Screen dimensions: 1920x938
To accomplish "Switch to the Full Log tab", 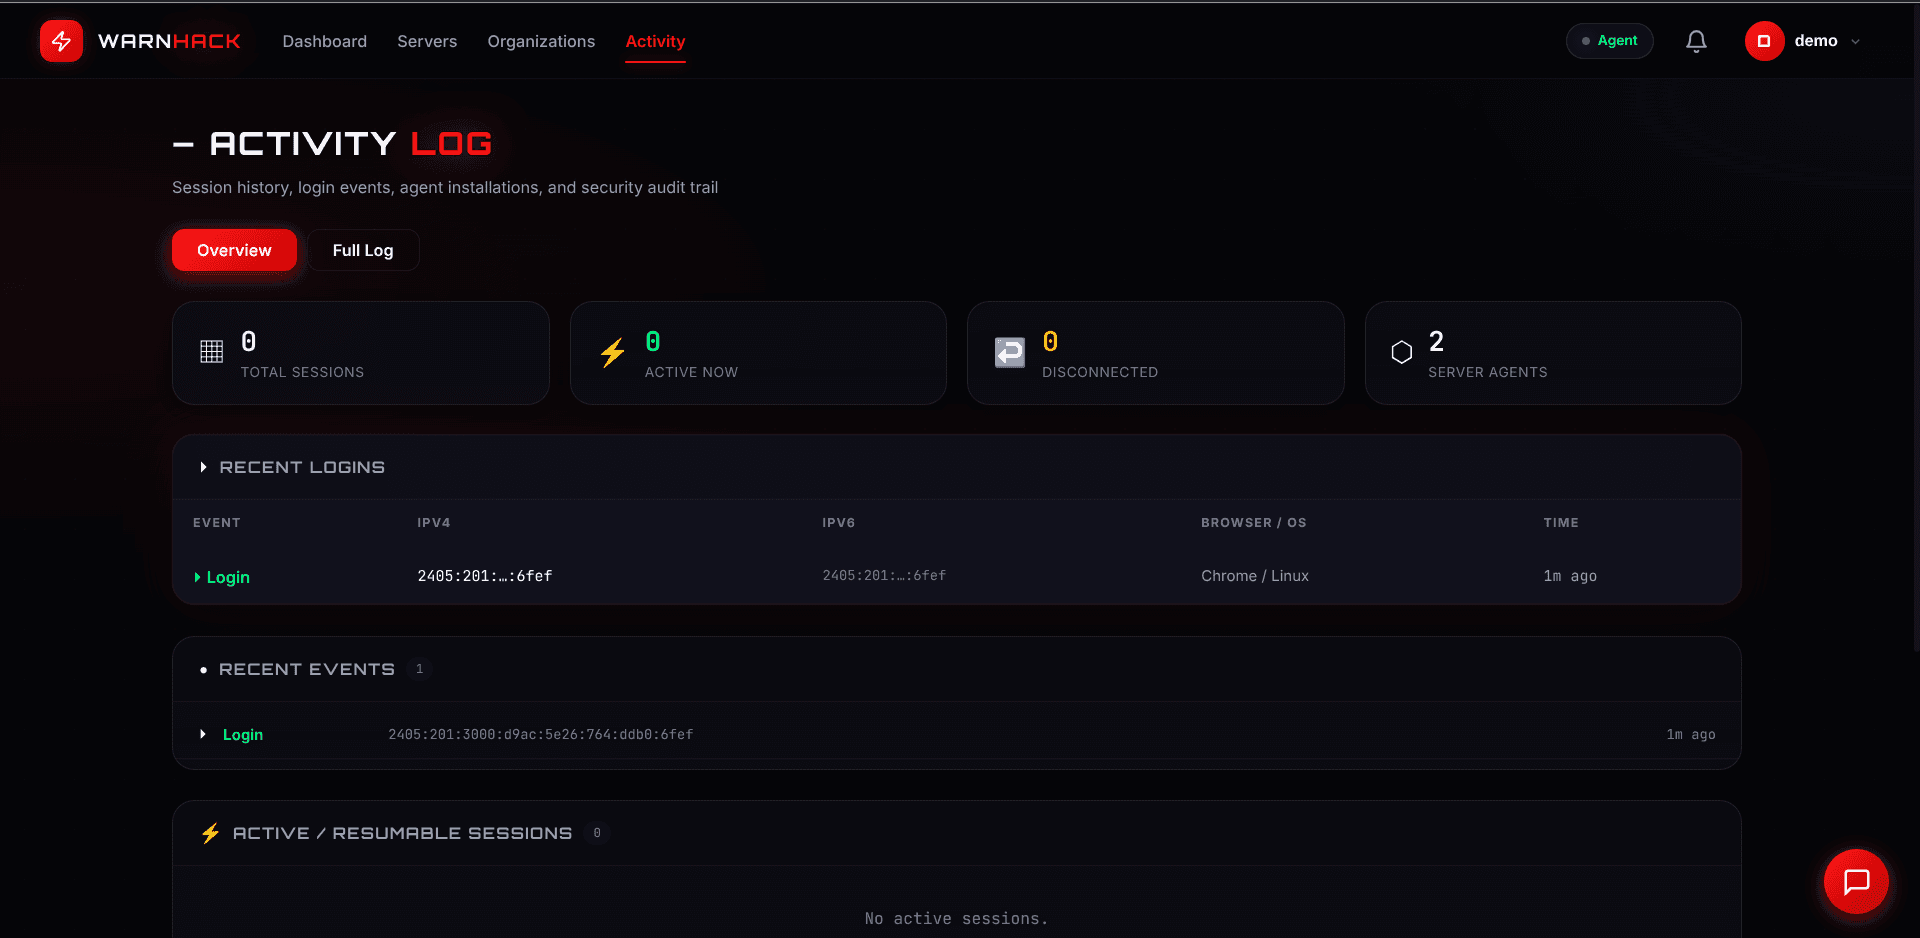I will pyautogui.click(x=363, y=250).
